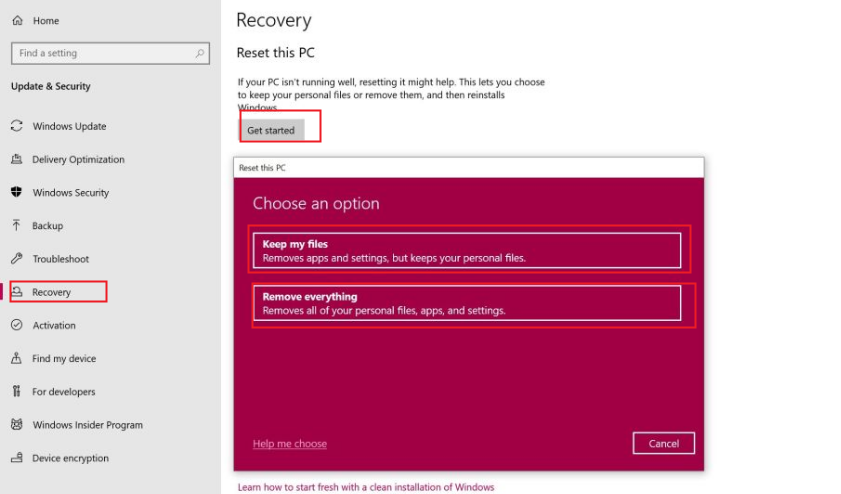
Task: Click the Delivery Optimization icon
Action: pos(16,159)
